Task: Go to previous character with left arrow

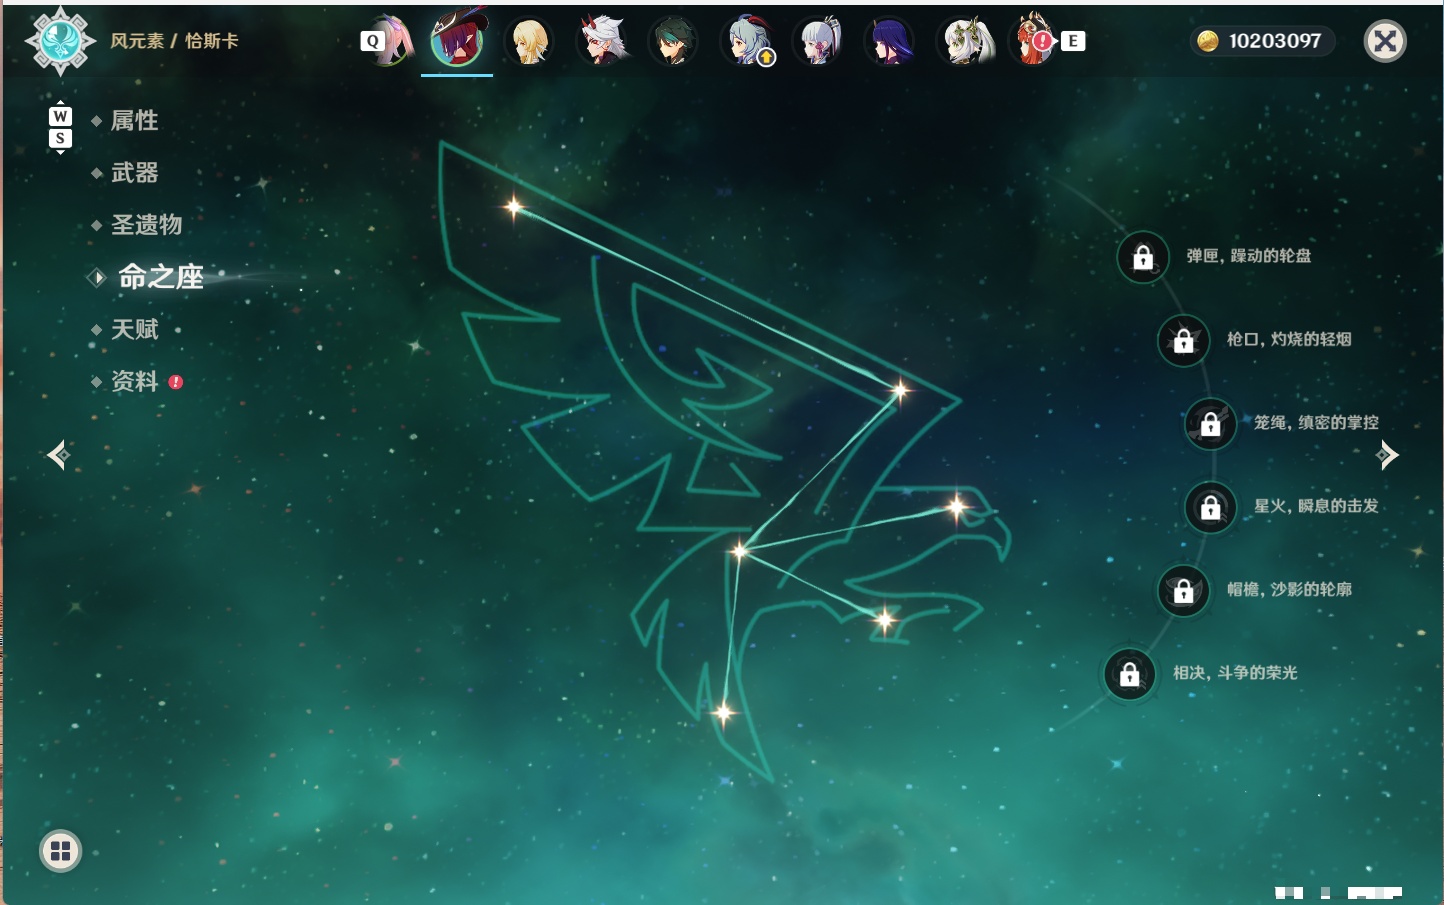Action: pyautogui.click(x=58, y=455)
